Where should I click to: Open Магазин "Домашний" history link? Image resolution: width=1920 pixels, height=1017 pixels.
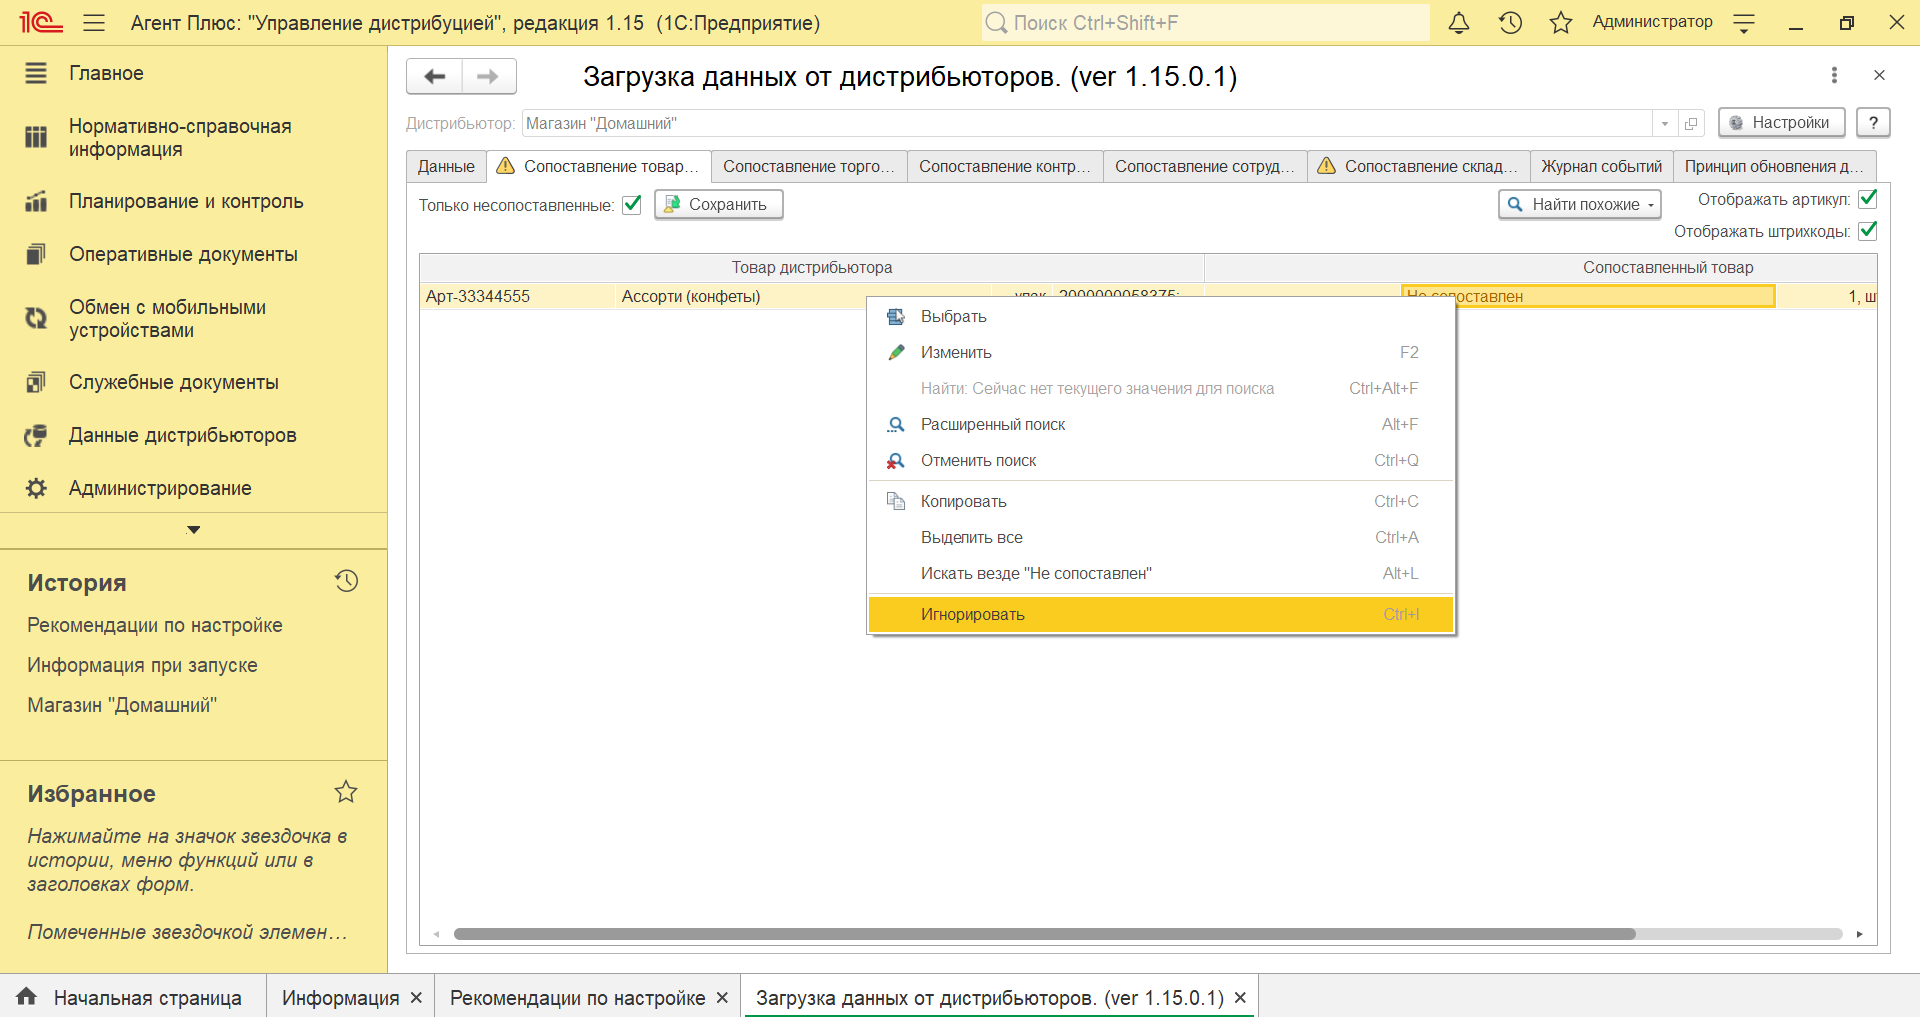[122, 705]
